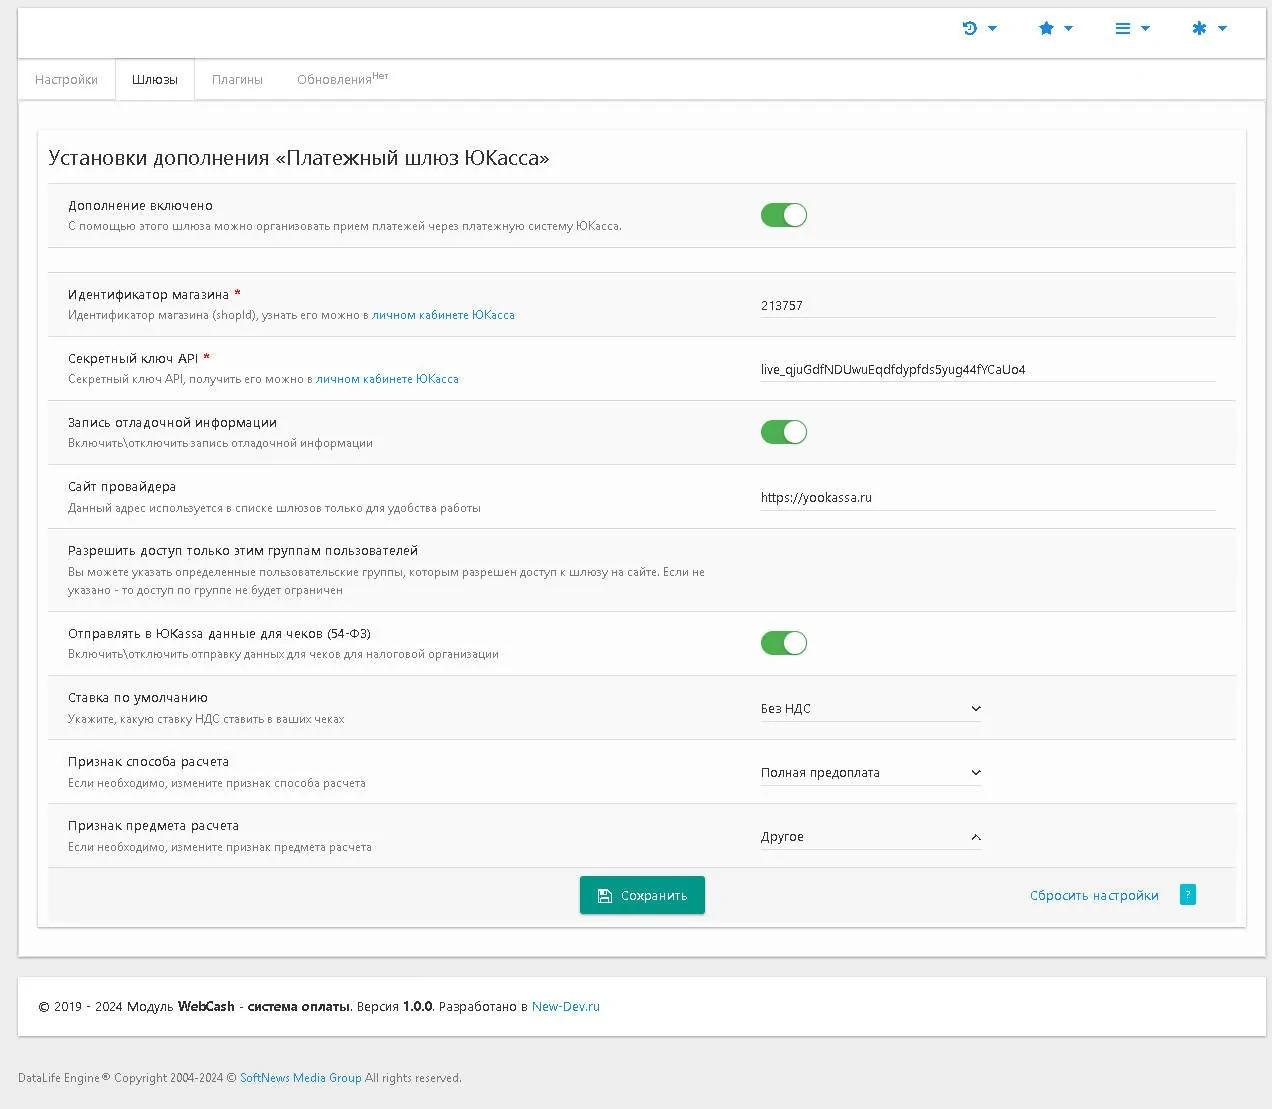Click the 'Сбросить настройки' link
This screenshot has width=1272, height=1109.
pos(1094,896)
